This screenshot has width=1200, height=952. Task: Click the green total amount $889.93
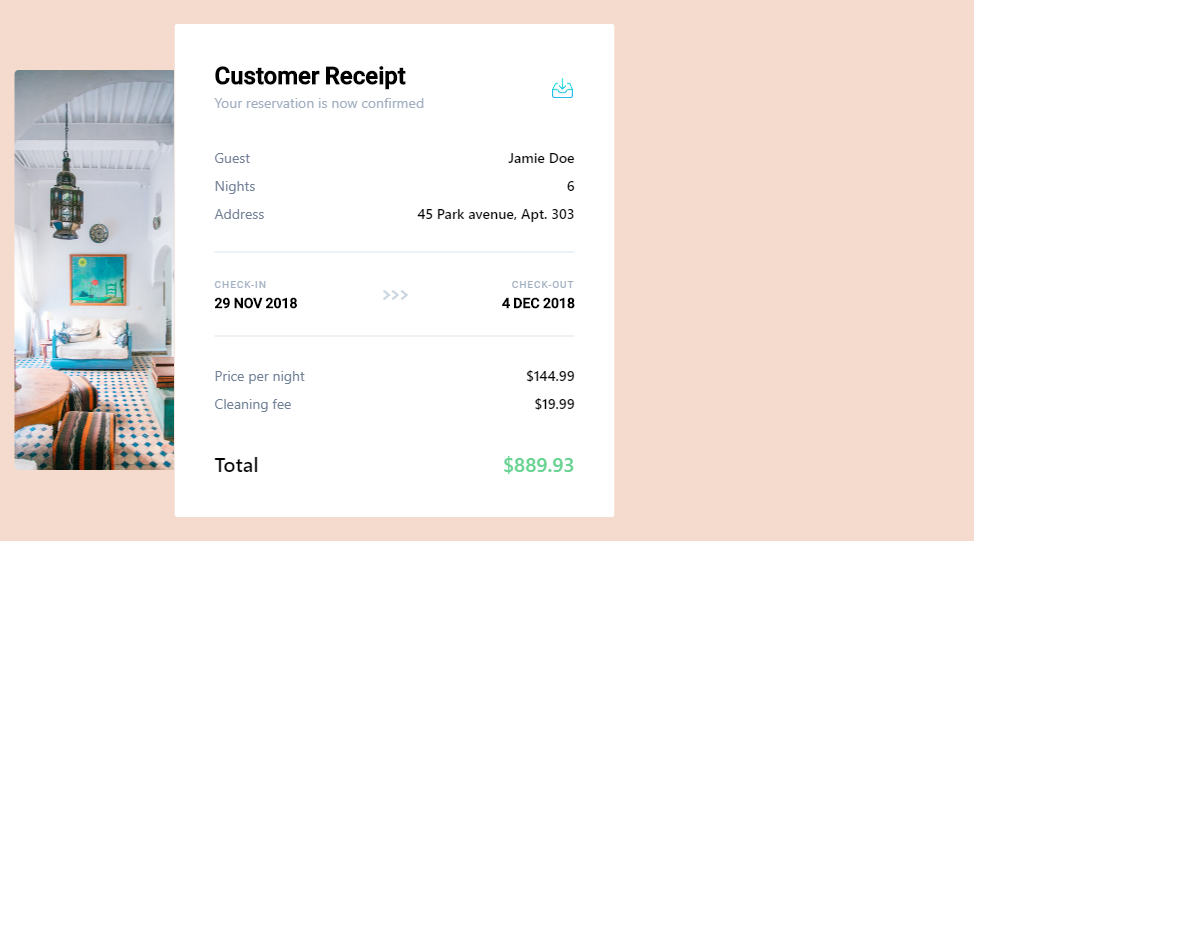[x=539, y=465]
